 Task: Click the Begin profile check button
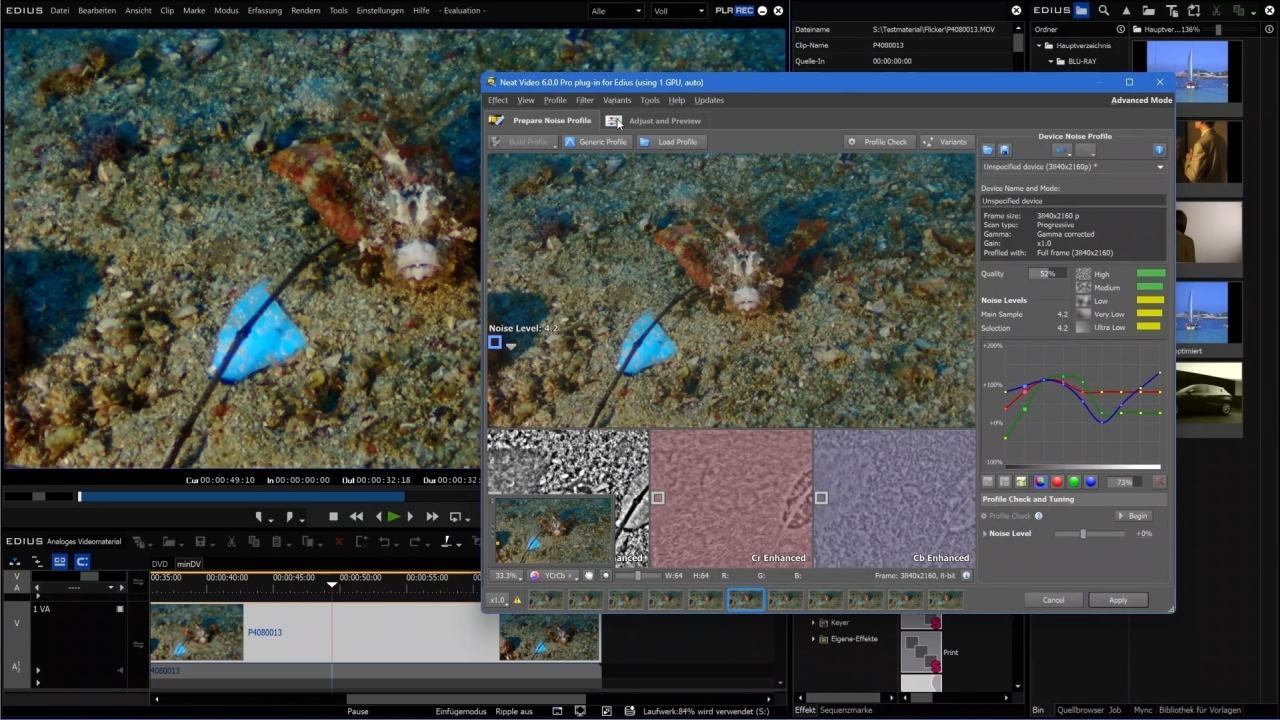coord(1134,516)
